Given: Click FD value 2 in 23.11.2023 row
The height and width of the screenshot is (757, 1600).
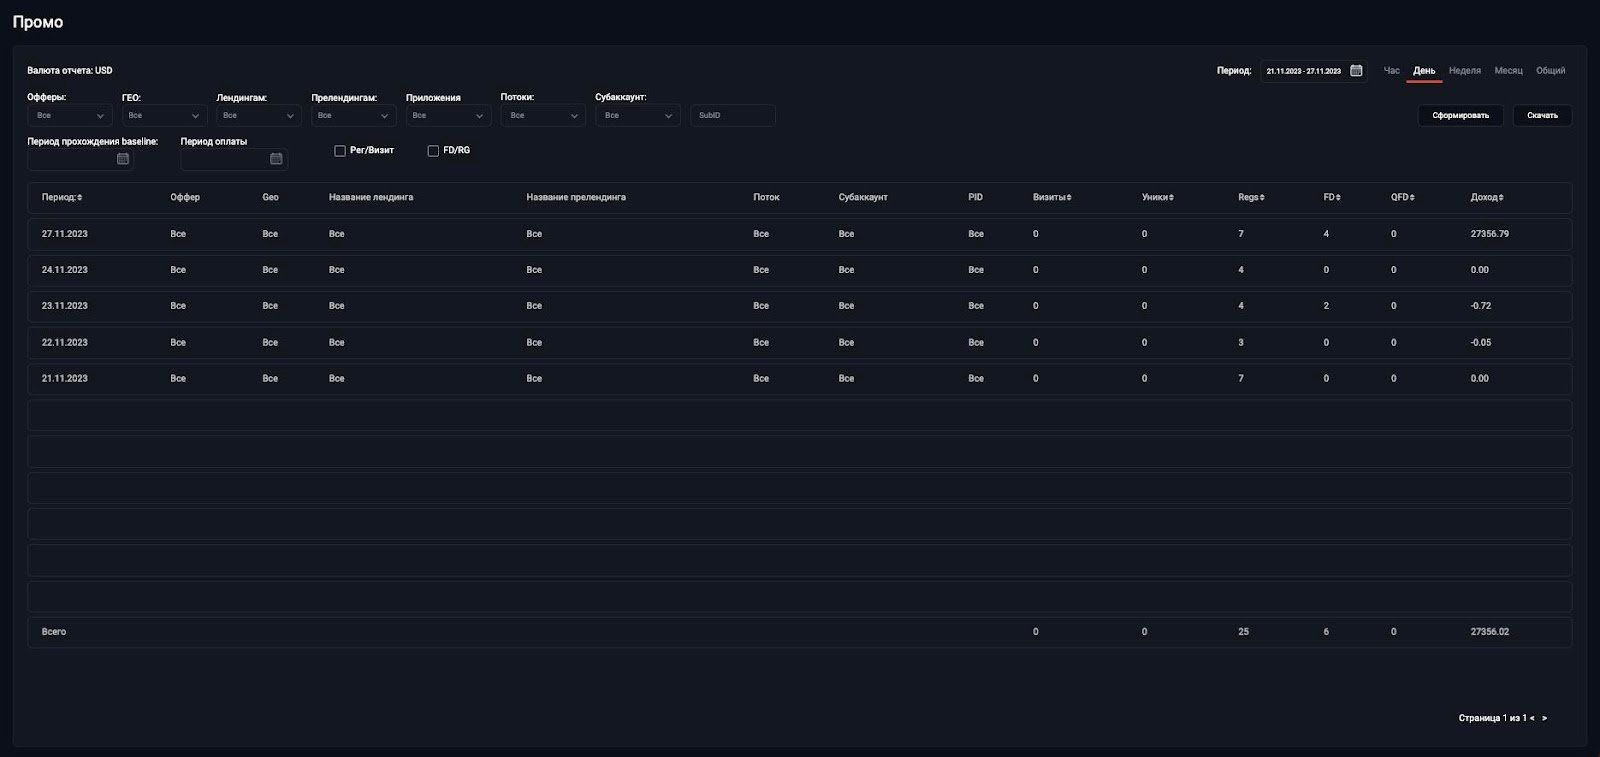Looking at the screenshot, I should tap(1326, 306).
